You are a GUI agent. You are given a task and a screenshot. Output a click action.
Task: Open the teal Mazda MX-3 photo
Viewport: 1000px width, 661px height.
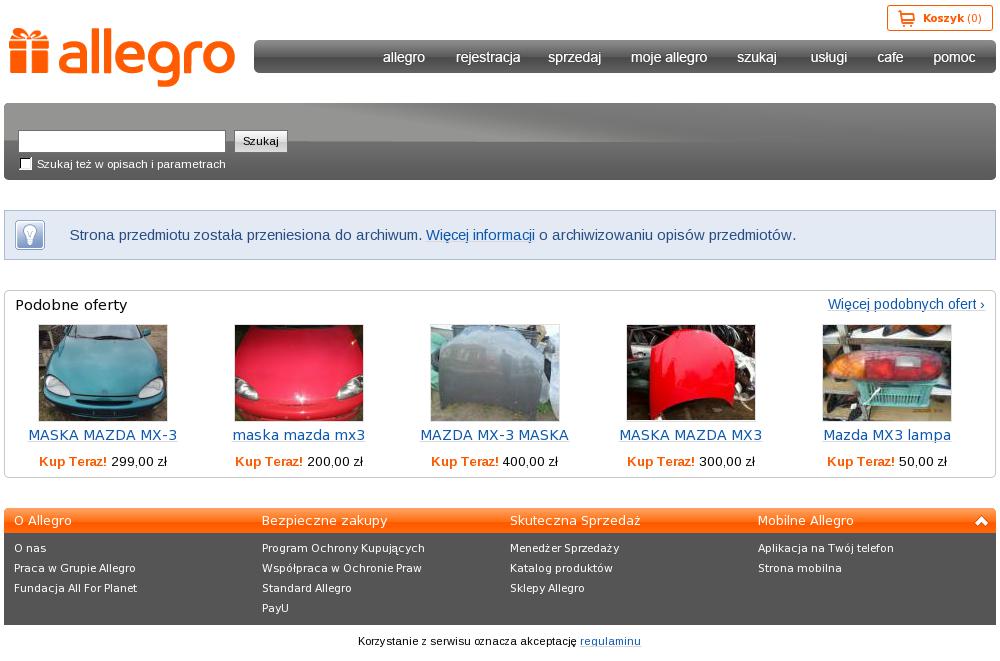pyautogui.click(x=103, y=373)
